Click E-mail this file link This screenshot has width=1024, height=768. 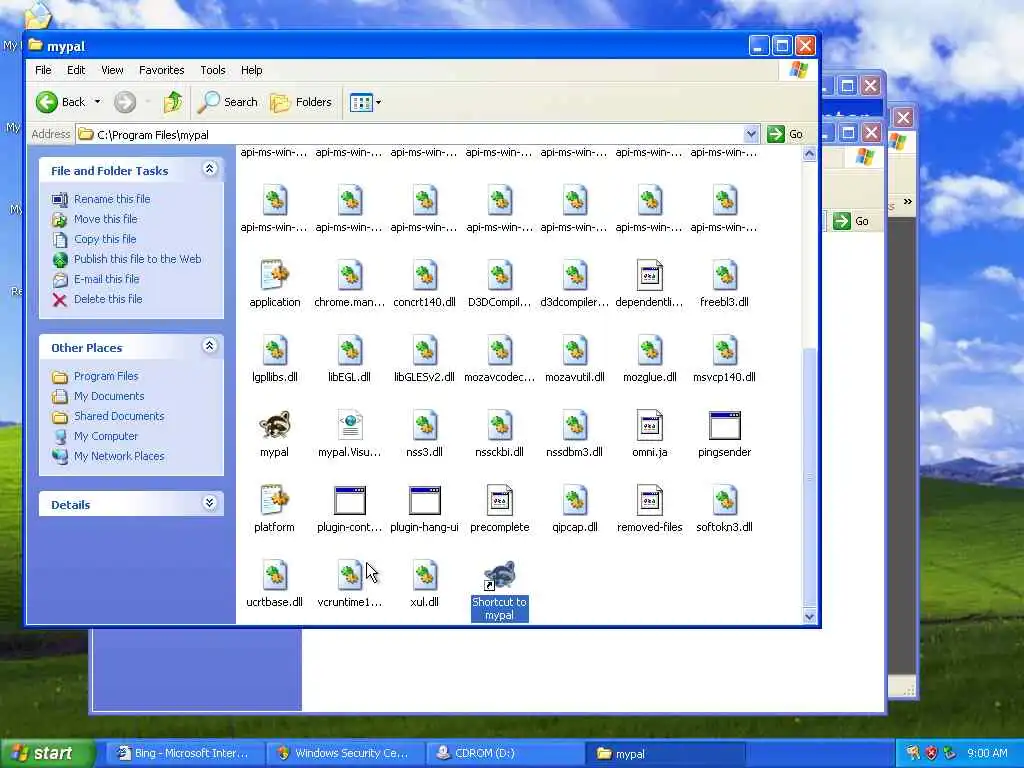106,279
